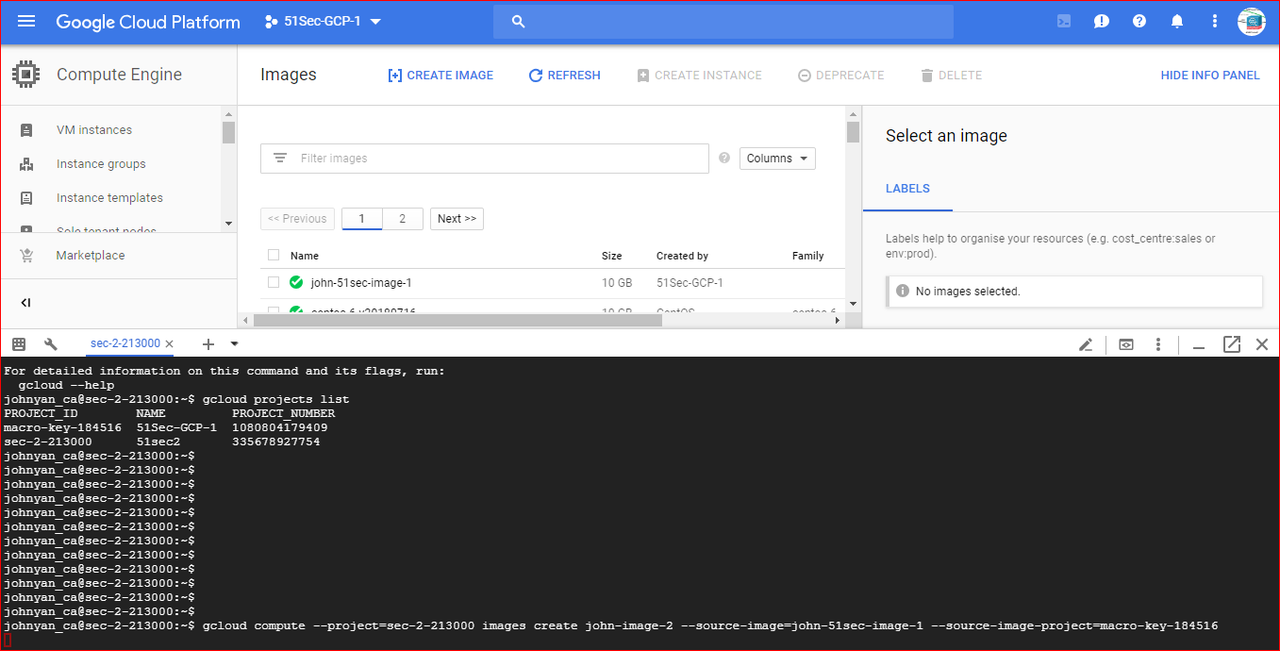1280x651 pixels.
Task: Open VM instances in the sidebar
Action: (94, 130)
